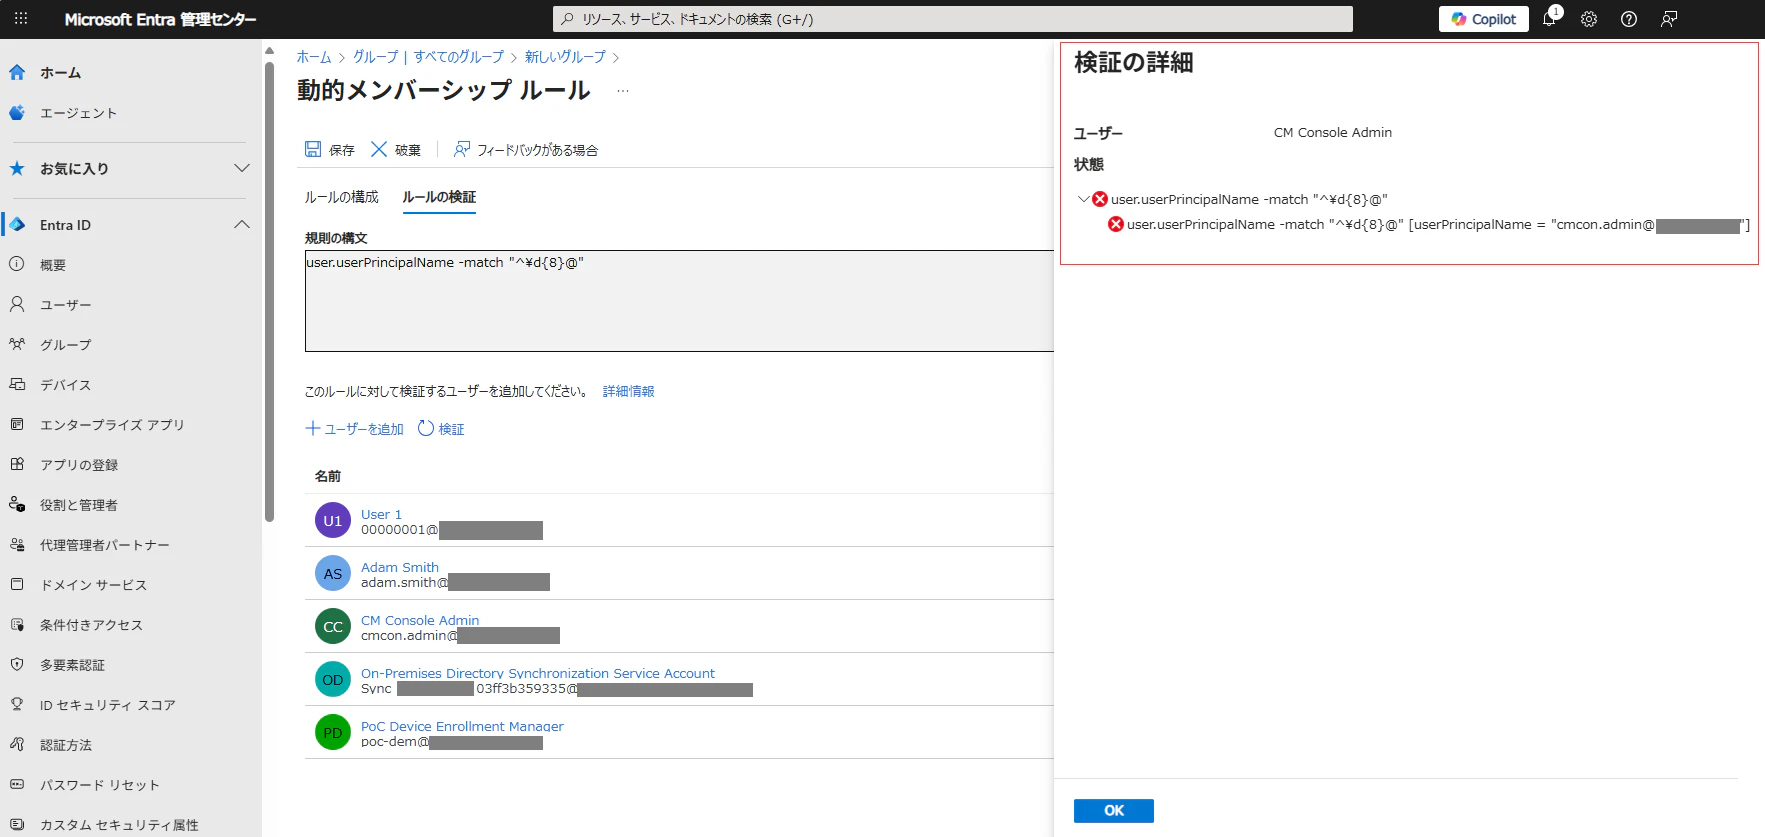The height and width of the screenshot is (837, 1765).
Task: Open 多要素認証 in the sidebar
Action: tap(72, 665)
